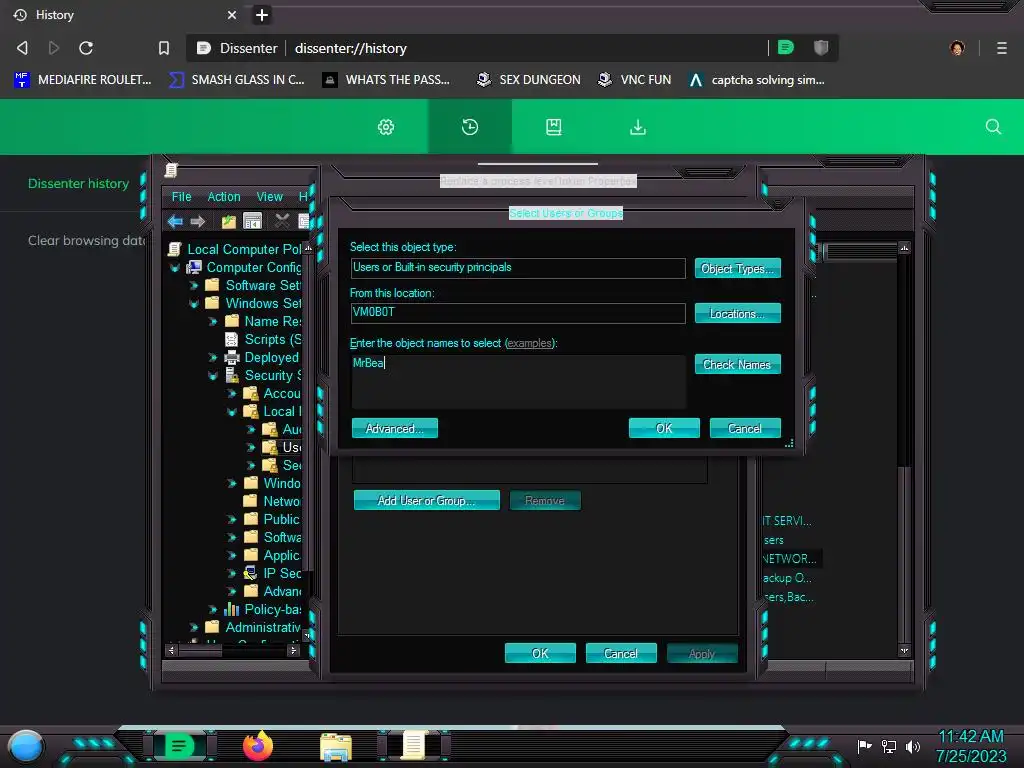
Task: Collapse the Windows Settings node
Action: 194,304
